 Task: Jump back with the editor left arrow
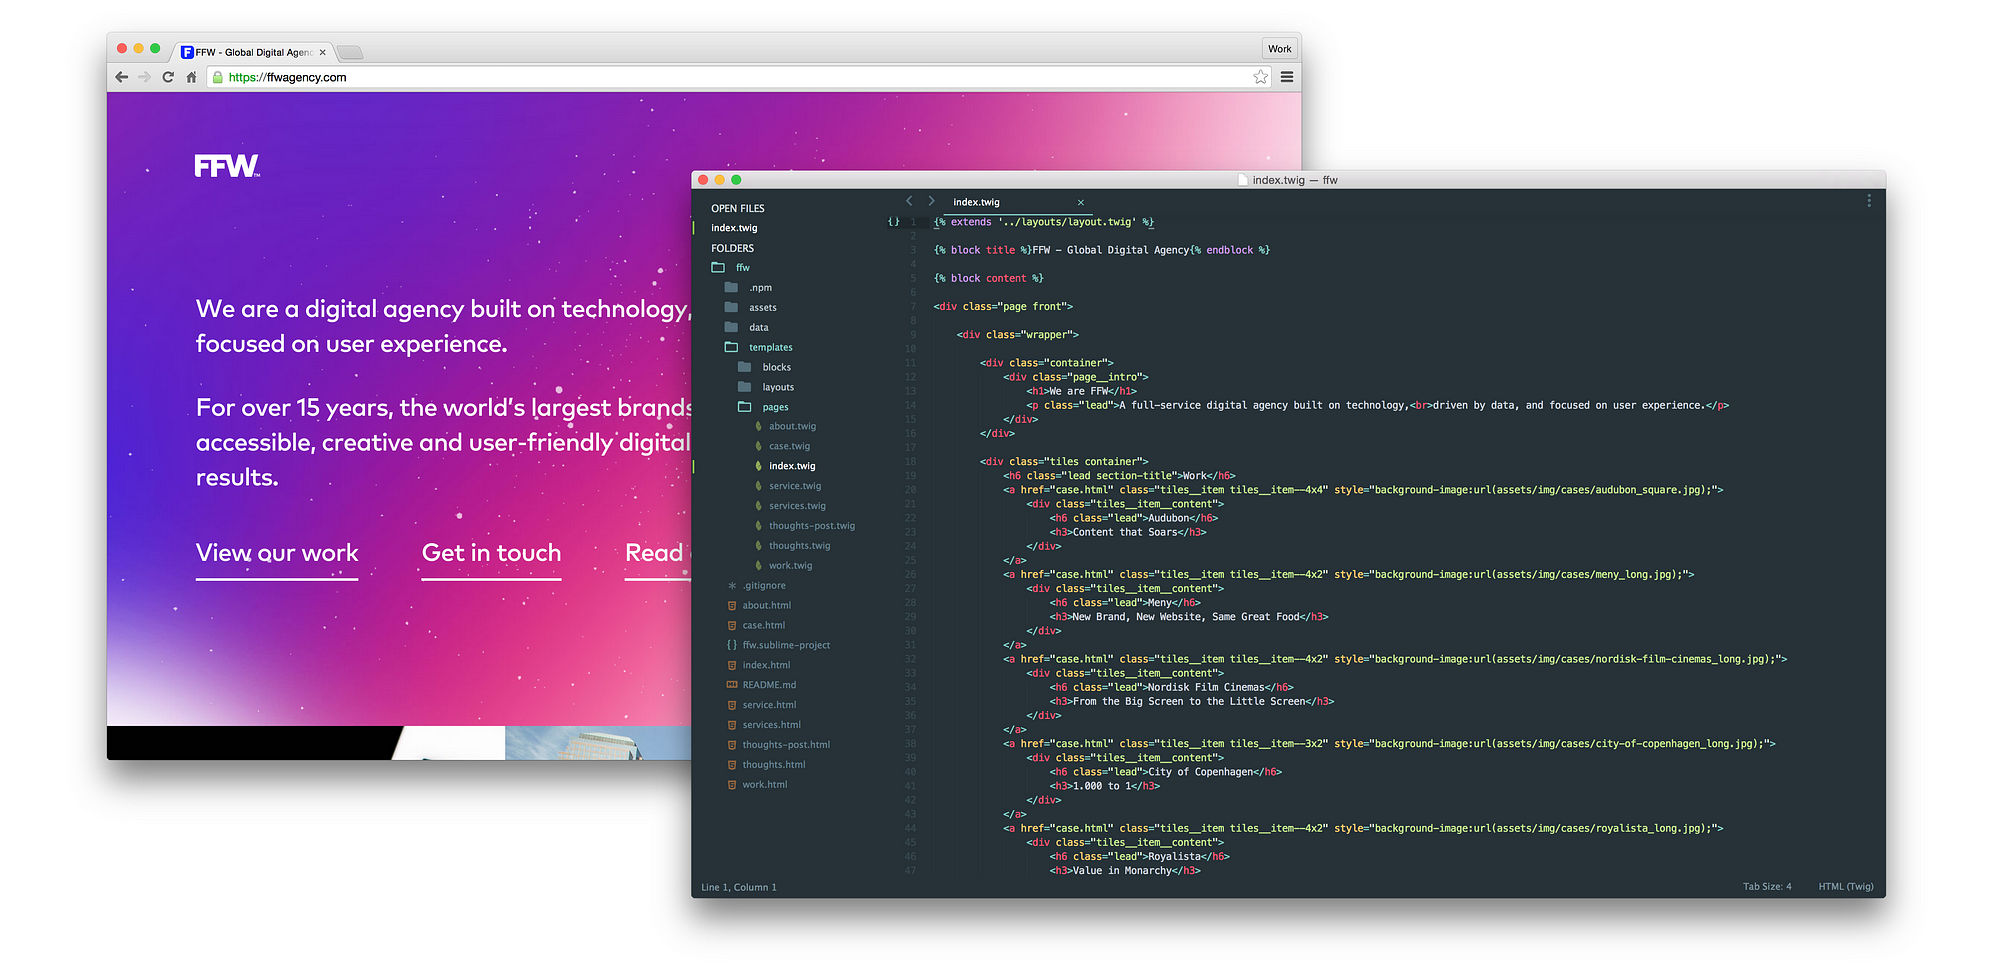click(x=909, y=201)
